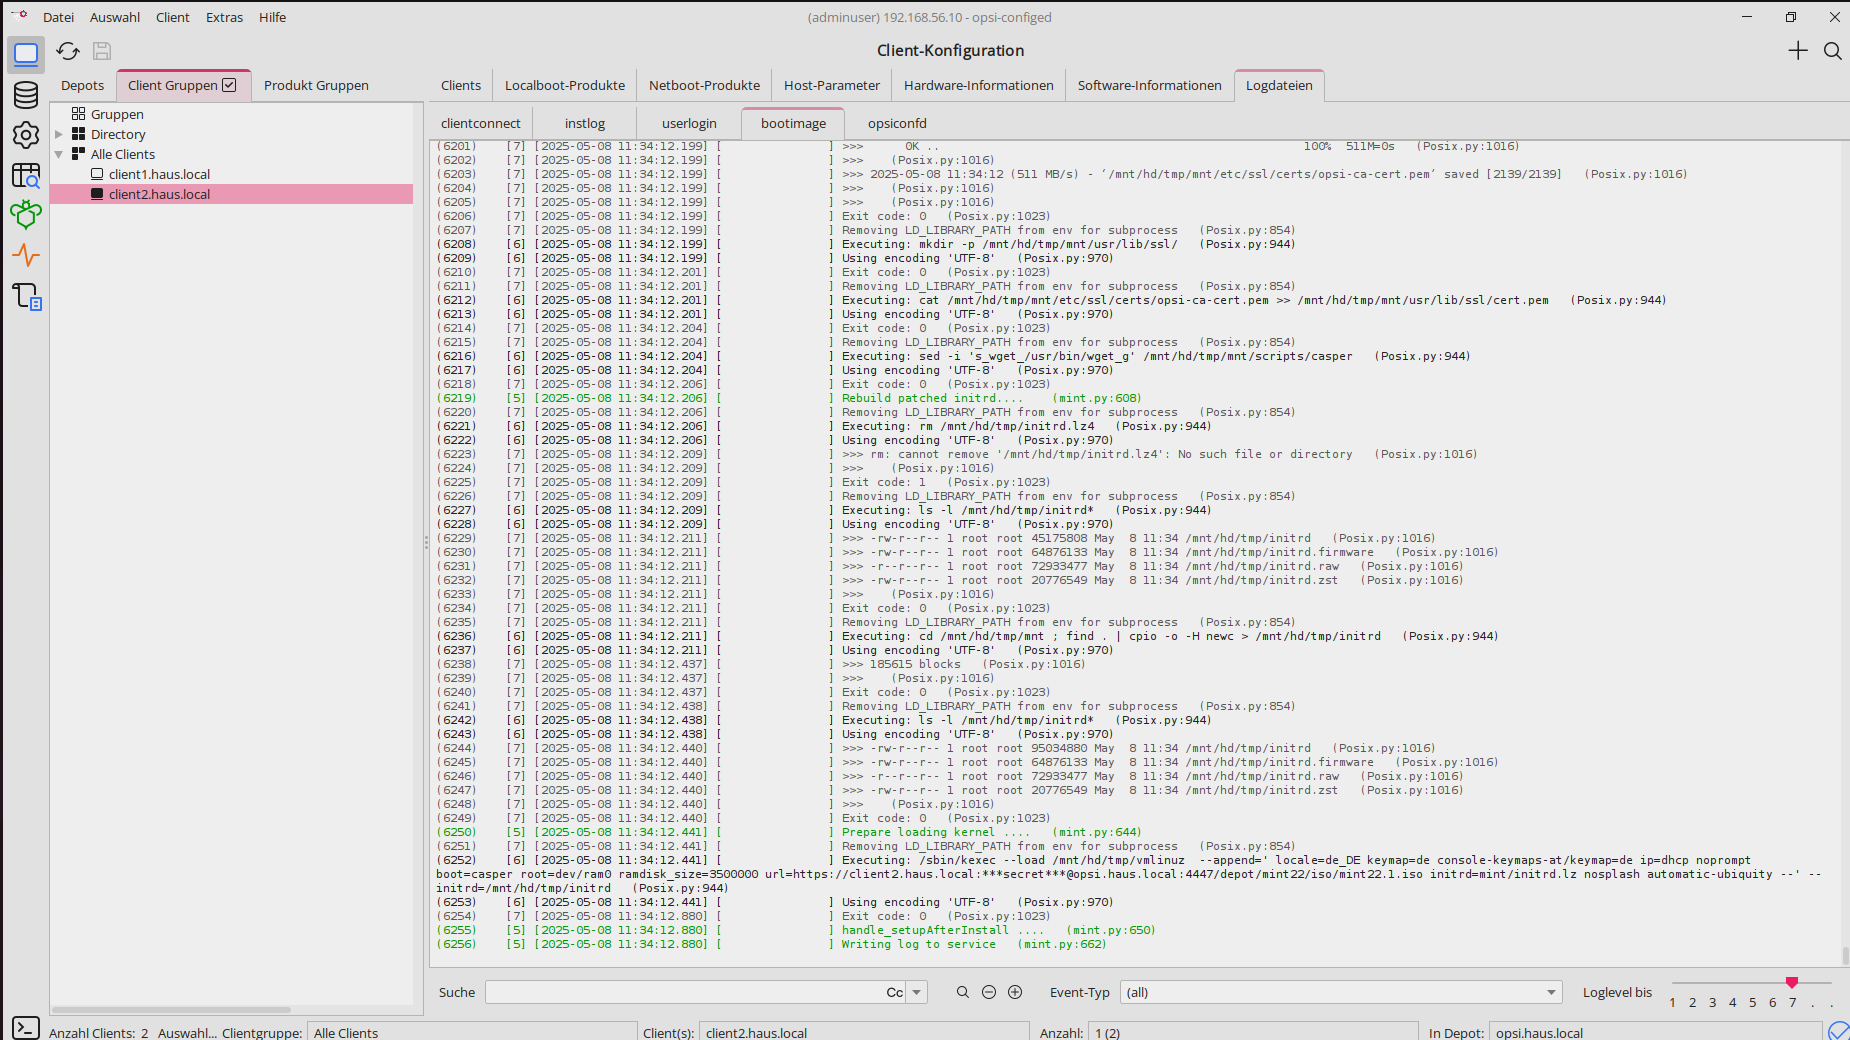Open the Extras menu

pos(224,17)
